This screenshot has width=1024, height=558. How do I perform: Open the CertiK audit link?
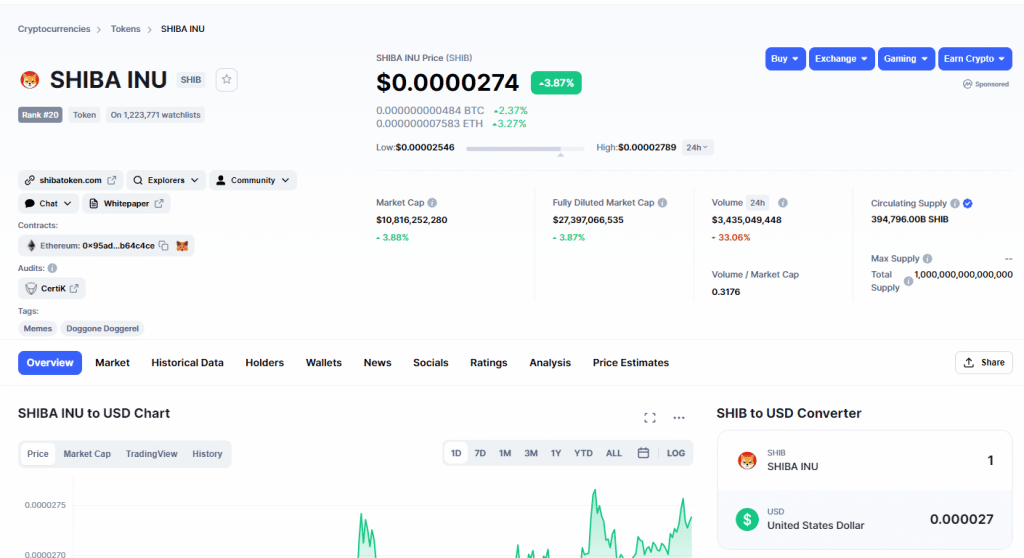click(x=52, y=288)
